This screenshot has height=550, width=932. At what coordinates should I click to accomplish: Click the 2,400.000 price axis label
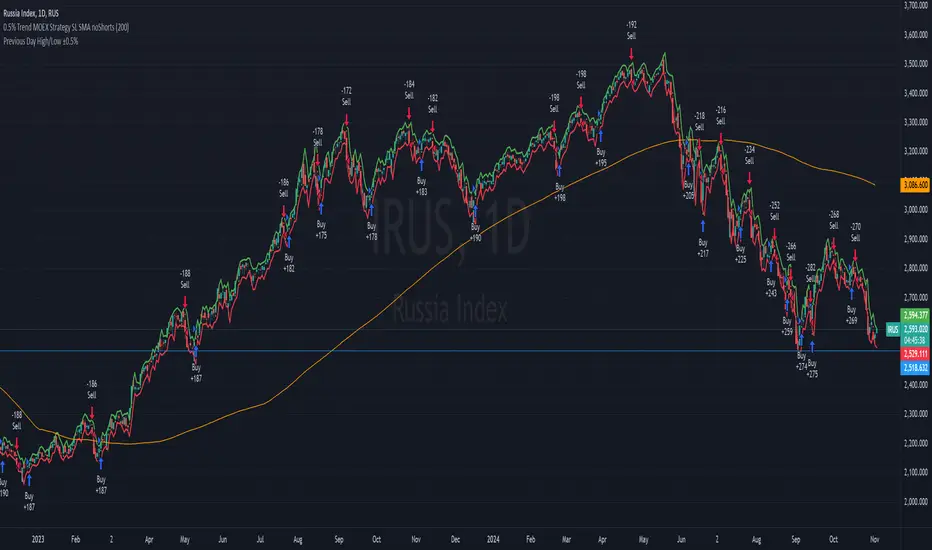click(x=916, y=385)
